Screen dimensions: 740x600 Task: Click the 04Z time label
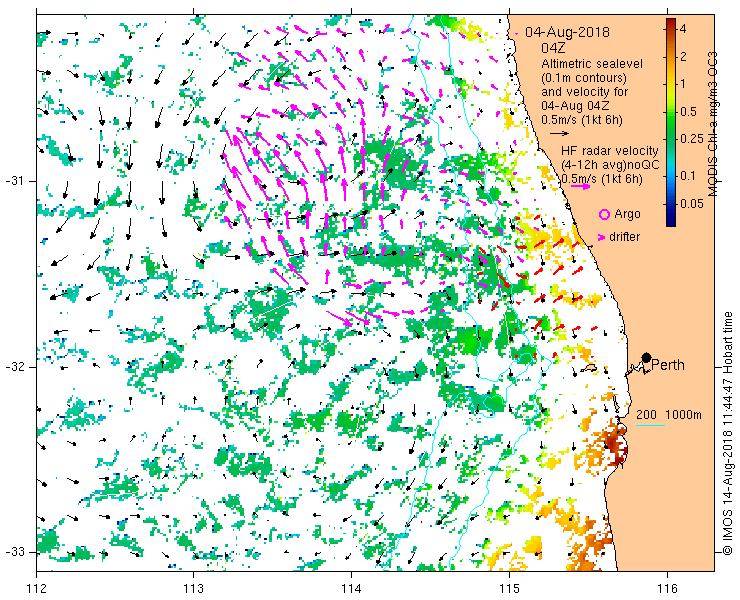pyautogui.click(x=553, y=48)
